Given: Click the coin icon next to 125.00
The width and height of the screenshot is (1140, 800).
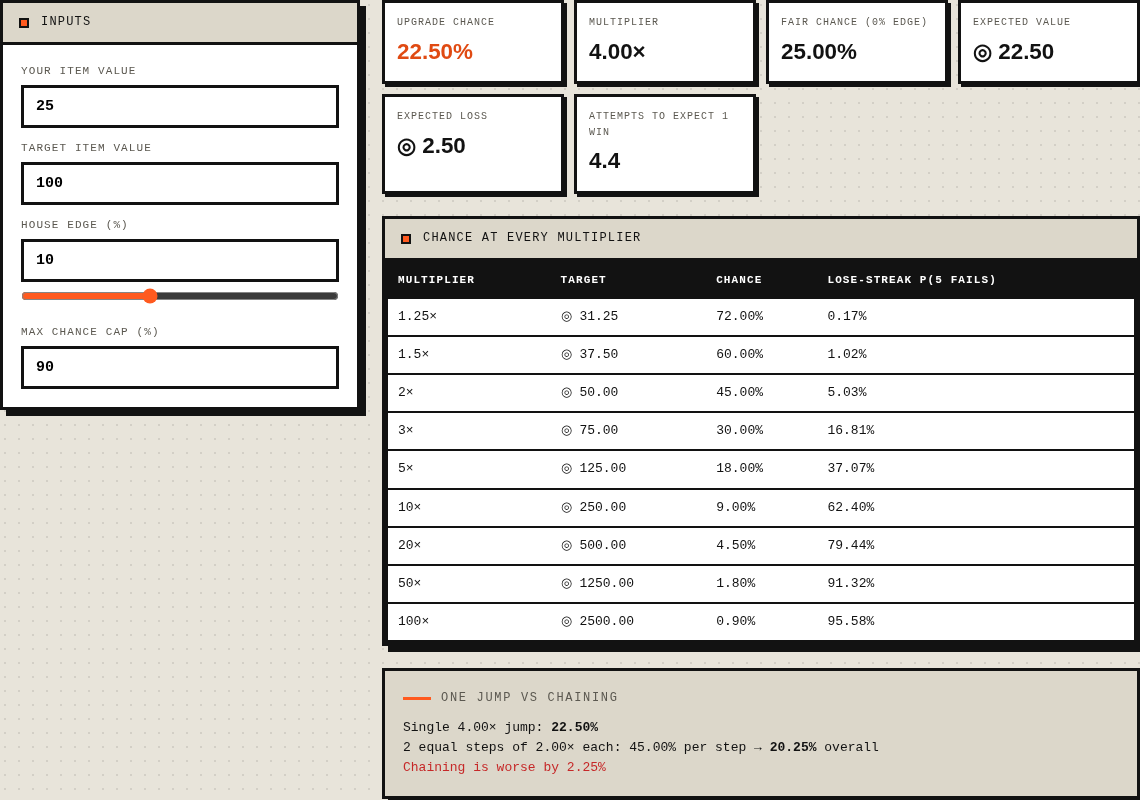Looking at the screenshot, I should click(x=567, y=468).
